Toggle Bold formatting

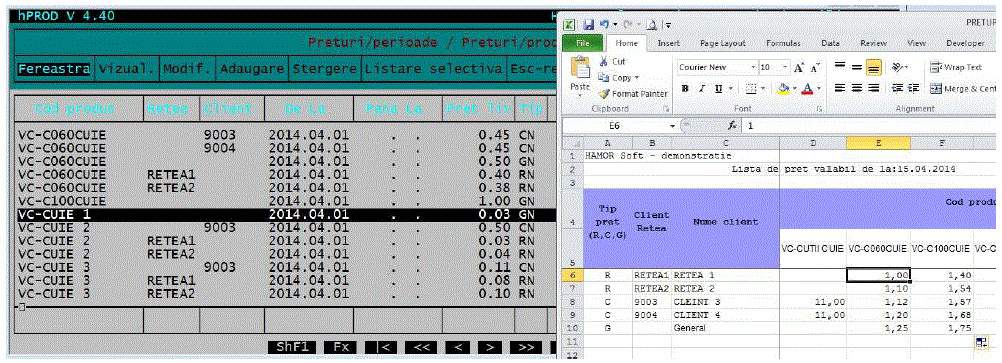coord(685,88)
